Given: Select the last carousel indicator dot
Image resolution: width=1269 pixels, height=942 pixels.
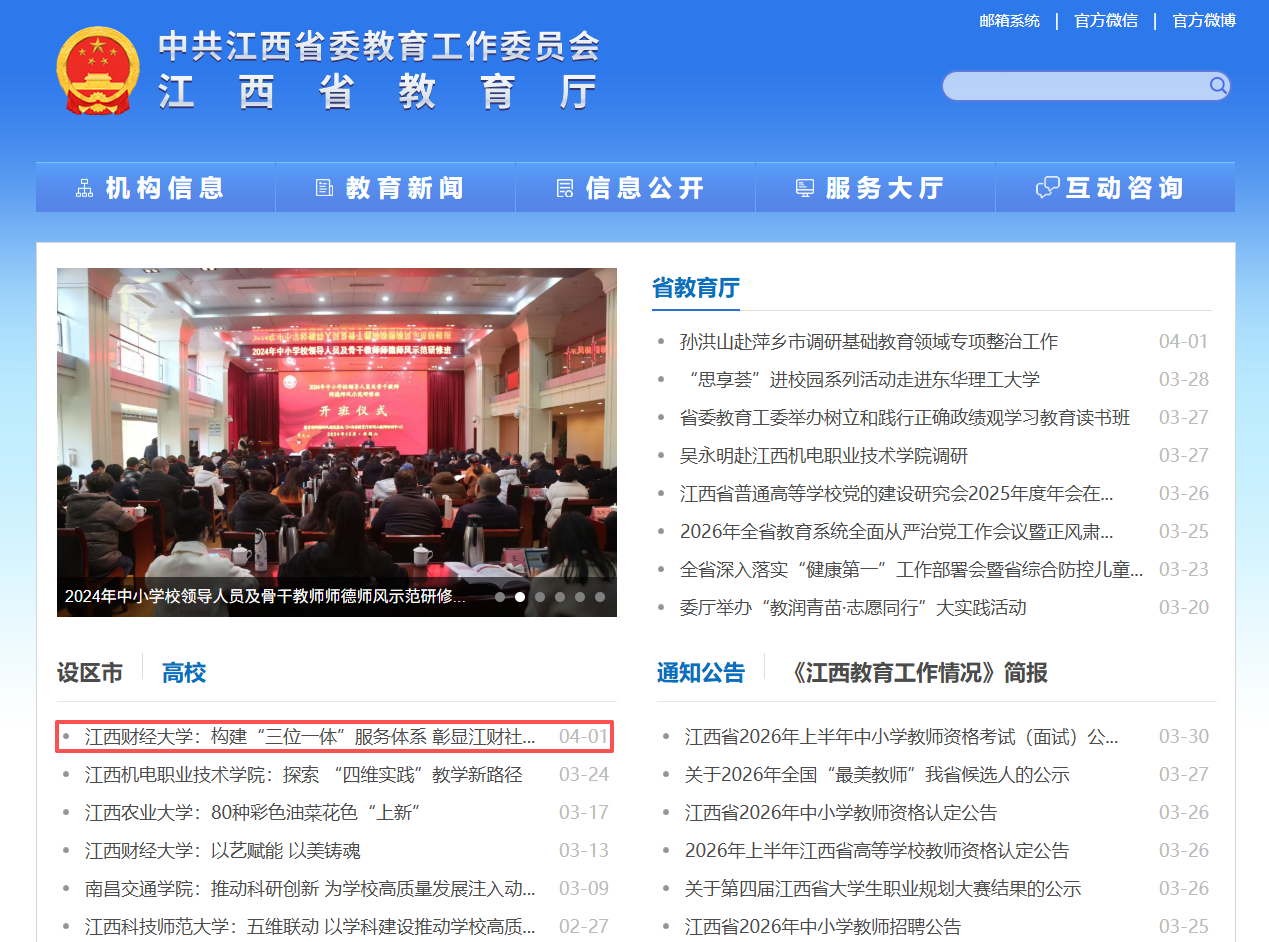Looking at the screenshot, I should tap(600, 597).
